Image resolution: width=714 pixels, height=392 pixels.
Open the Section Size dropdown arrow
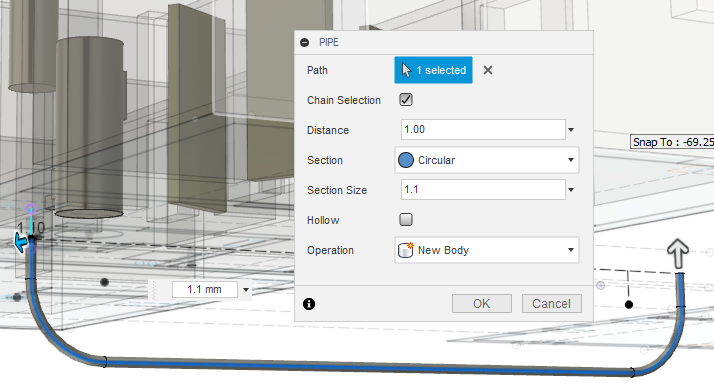(x=571, y=190)
